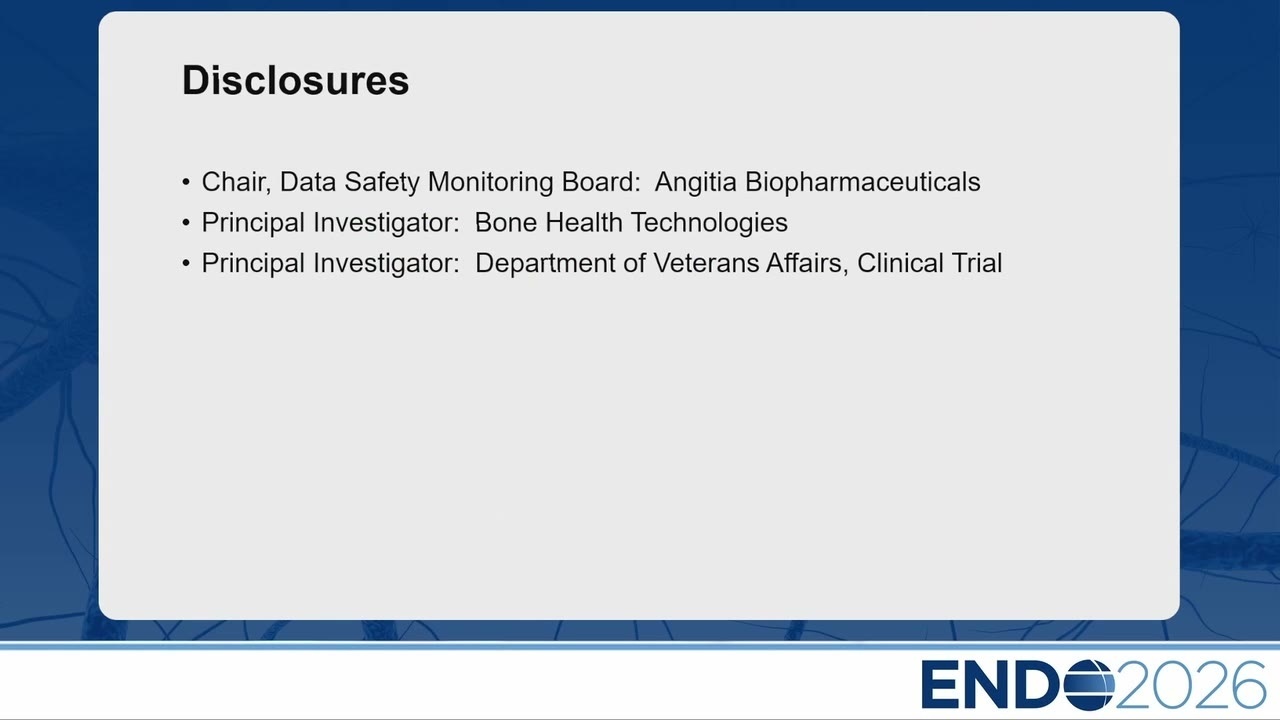Click the words Clinical Trial
This screenshot has width=1280, height=720.
click(929, 263)
